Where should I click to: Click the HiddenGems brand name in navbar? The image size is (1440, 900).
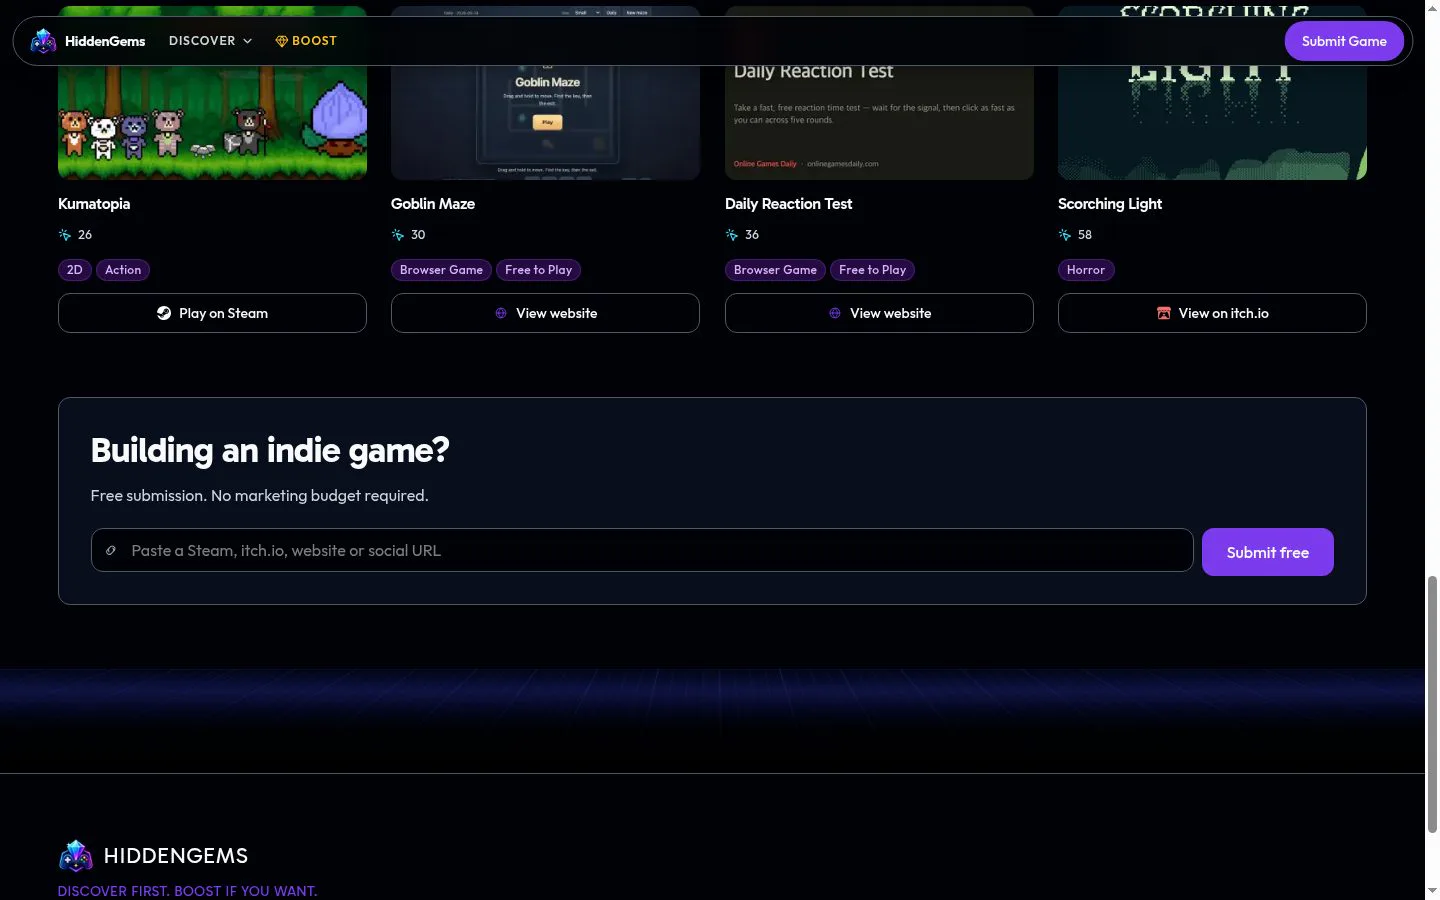pyautogui.click(x=105, y=41)
